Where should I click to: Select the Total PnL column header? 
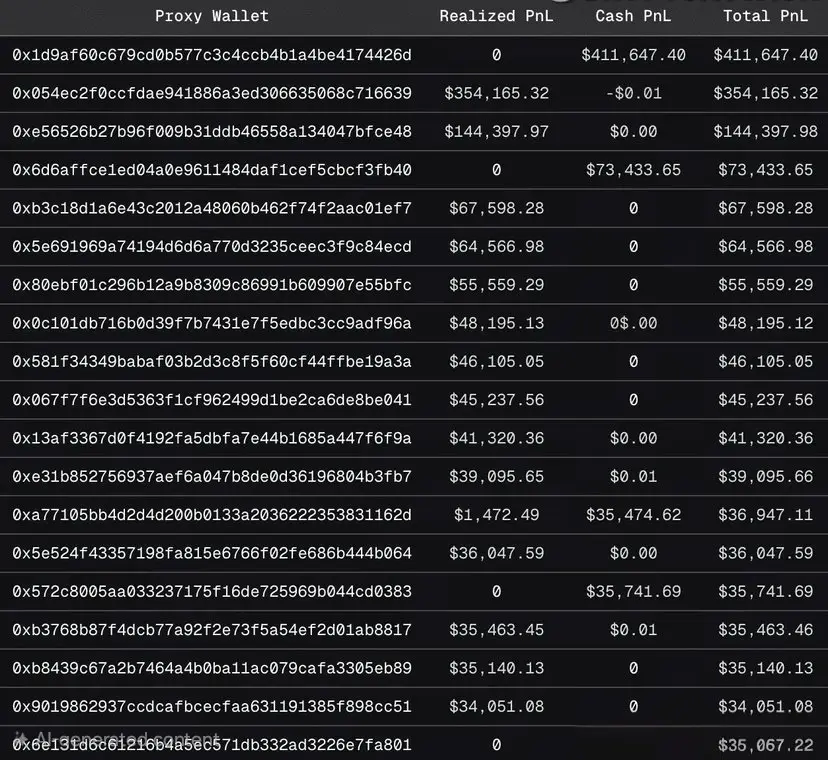coord(766,16)
